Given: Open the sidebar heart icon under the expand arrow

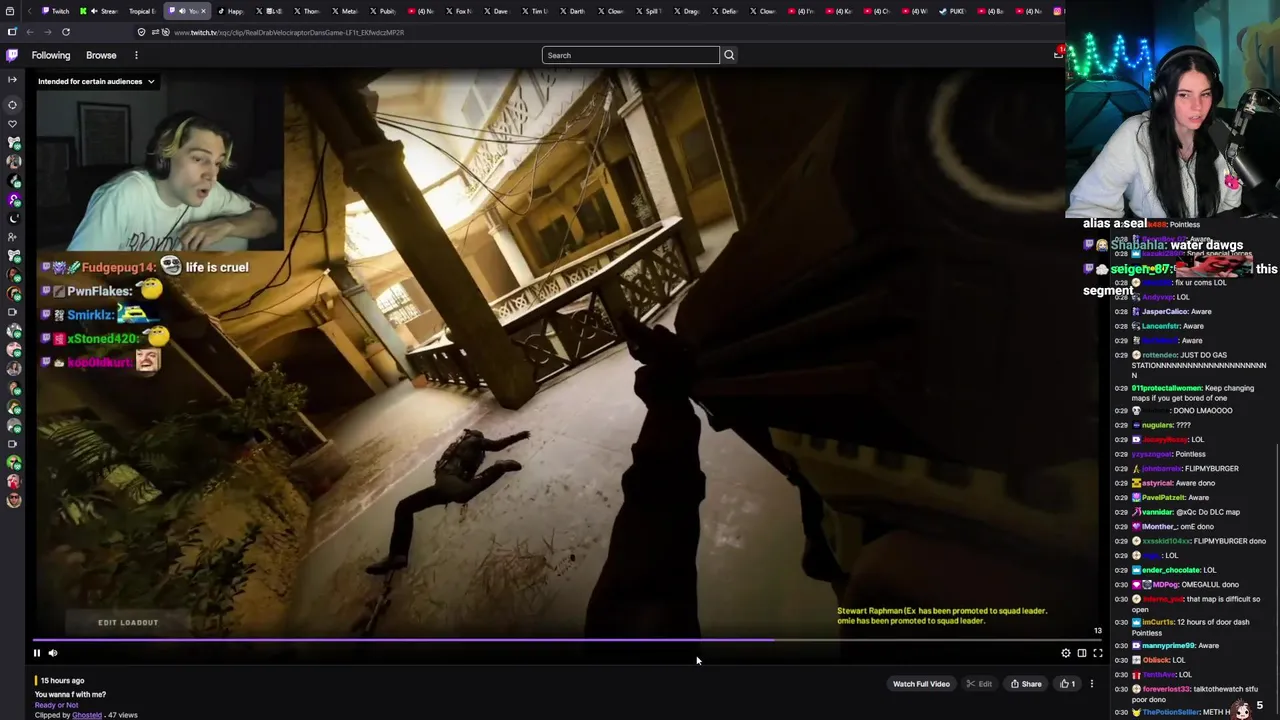Looking at the screenshot, I should coord(13,124).
